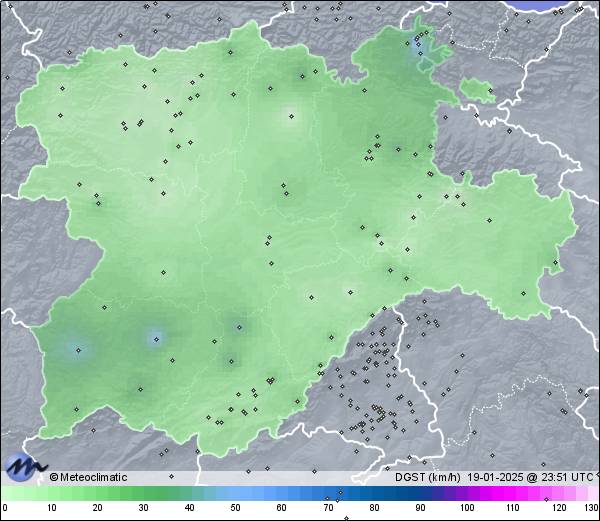Pick the light blue swatch above 50
The width and height of the screenshot is (600, 521).
click(x=235, y=493)
